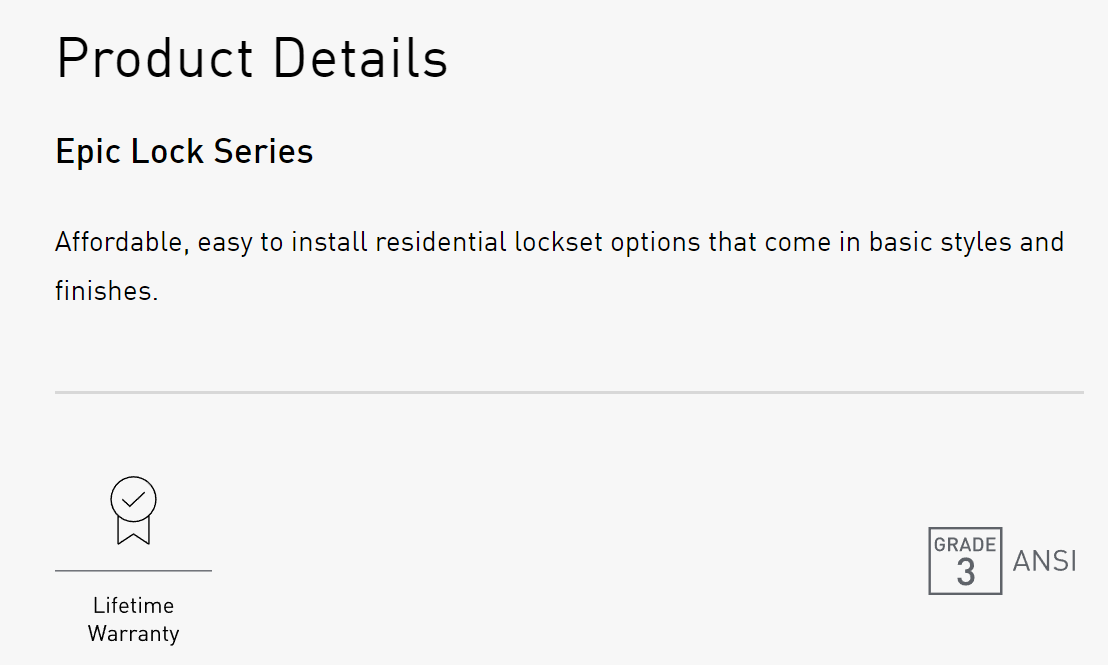Select the Epic Lock Series subheading
The image size is (1108, 665).
[x=184, y=151]
